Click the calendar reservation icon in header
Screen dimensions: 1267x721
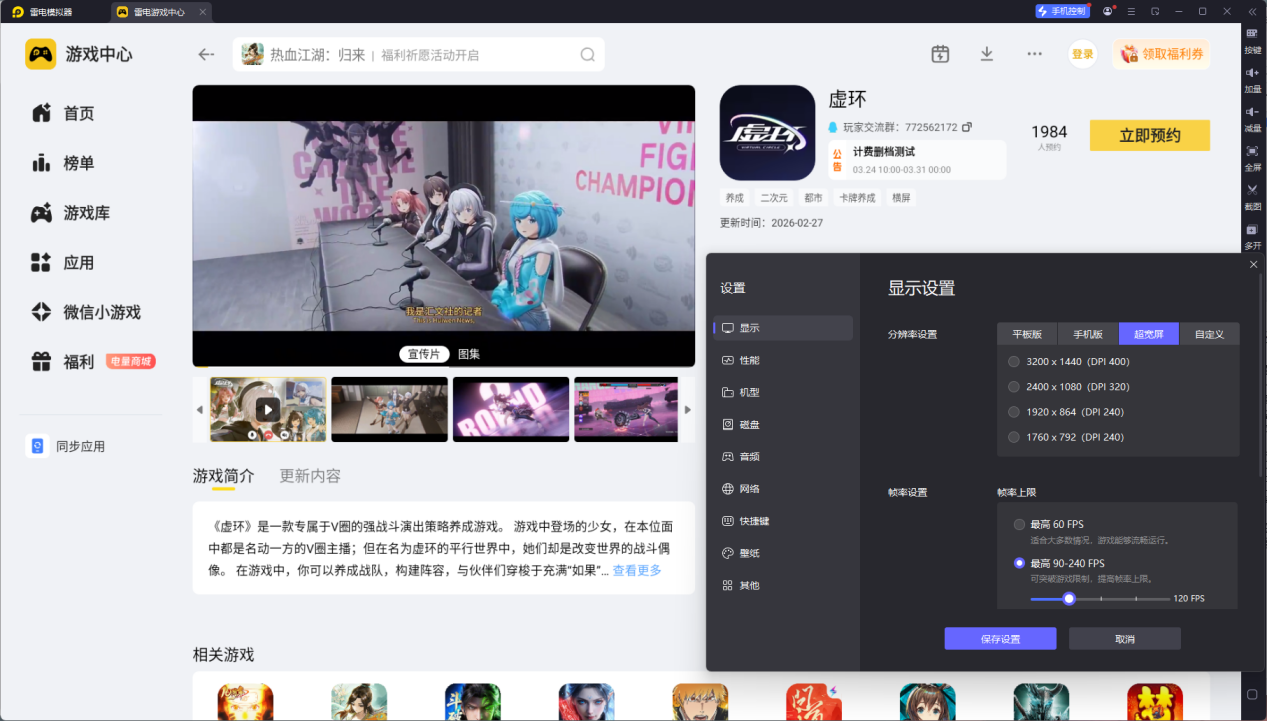[x=939, y=54]
